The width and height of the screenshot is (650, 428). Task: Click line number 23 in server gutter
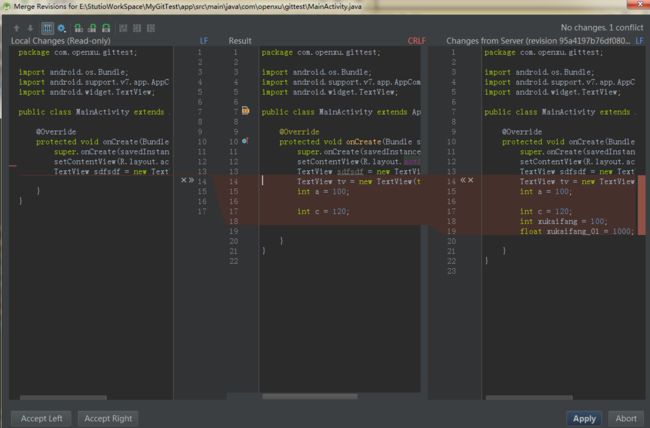coord(451,271)
